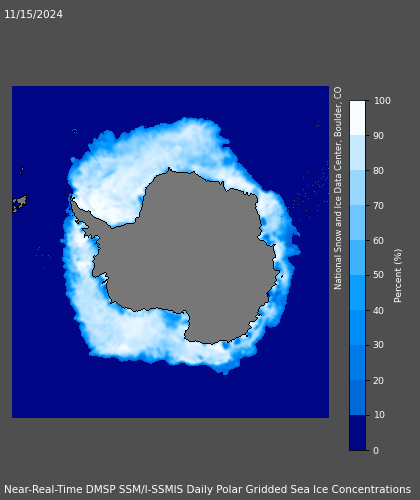Select the 40-50 percent colorbar band
Screen dimensions: 420x500
click(357, 293)
